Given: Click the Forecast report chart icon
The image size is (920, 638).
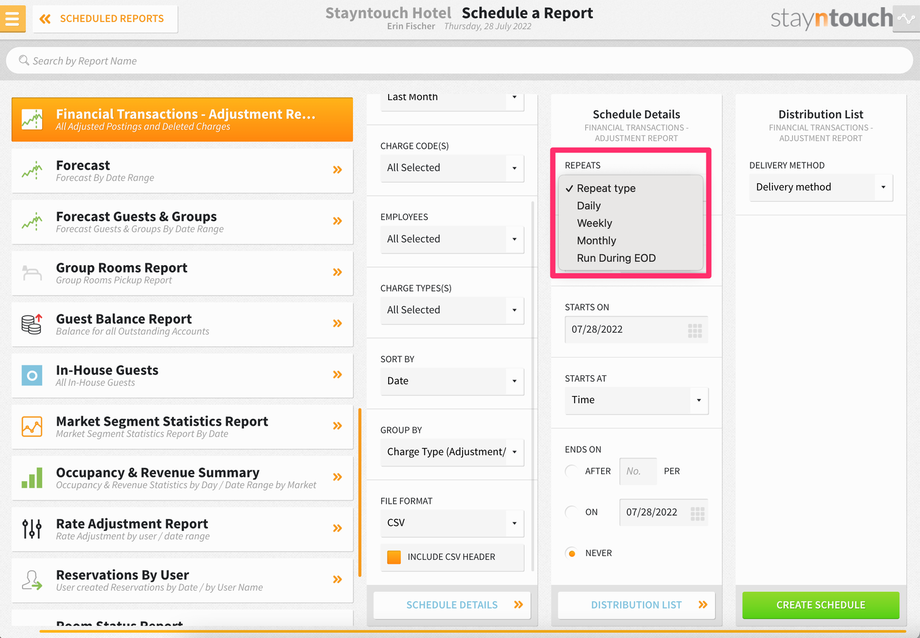Looking at the screenshot, I should point(32,171).
